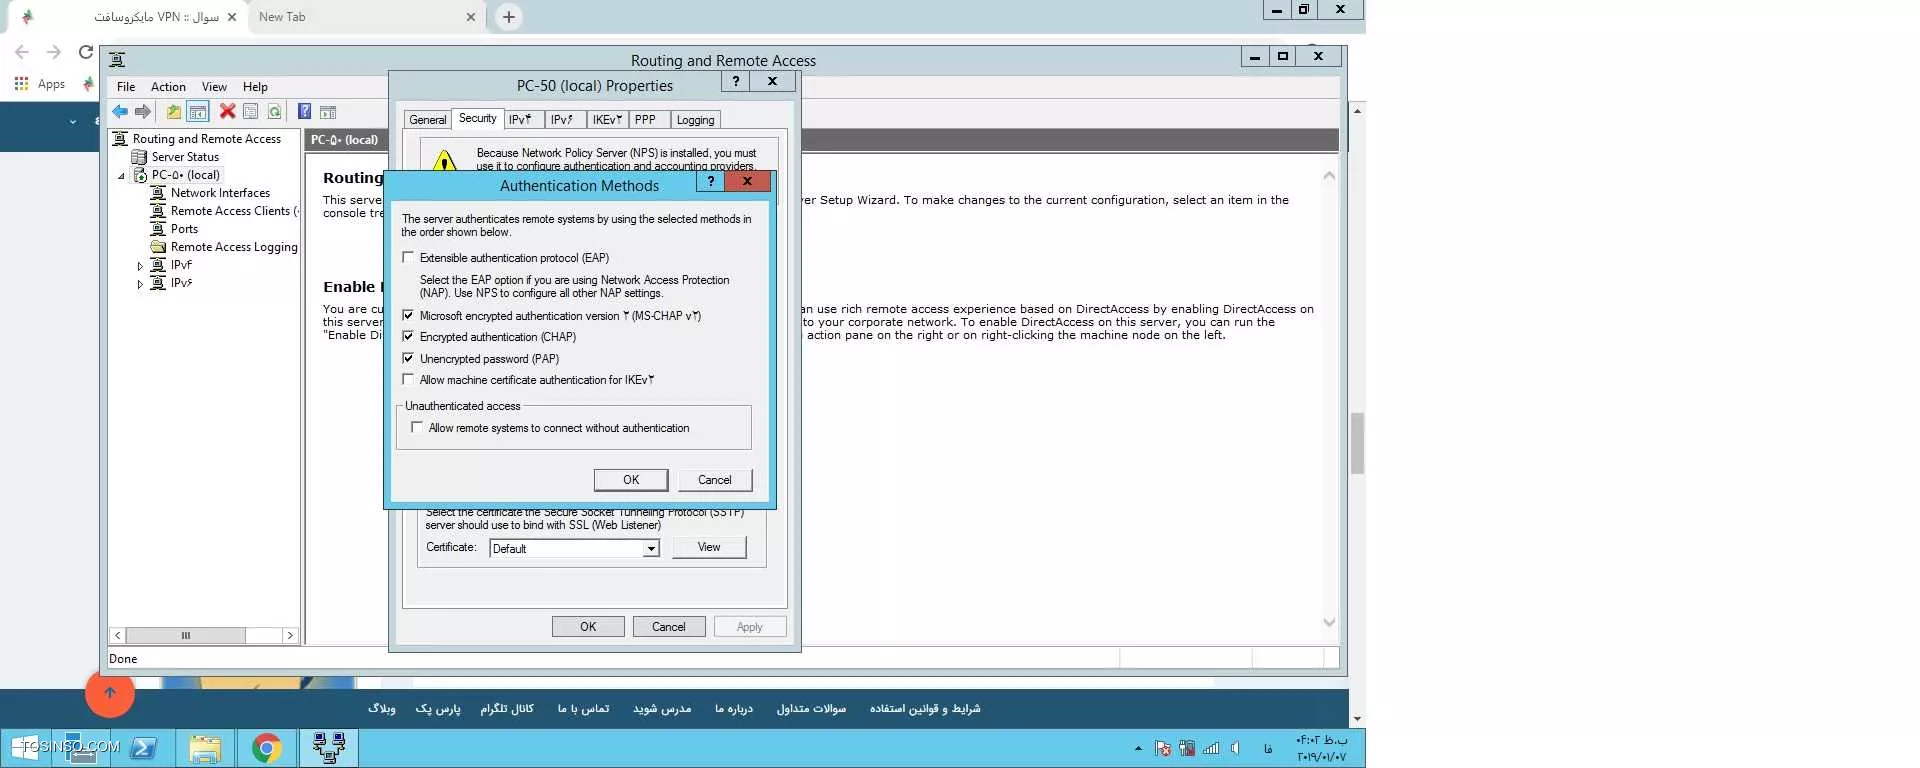Enable Extensible authentication protocol (EAP) checkbox
This screenshot has width=1920, height=768.
point(408,257)
